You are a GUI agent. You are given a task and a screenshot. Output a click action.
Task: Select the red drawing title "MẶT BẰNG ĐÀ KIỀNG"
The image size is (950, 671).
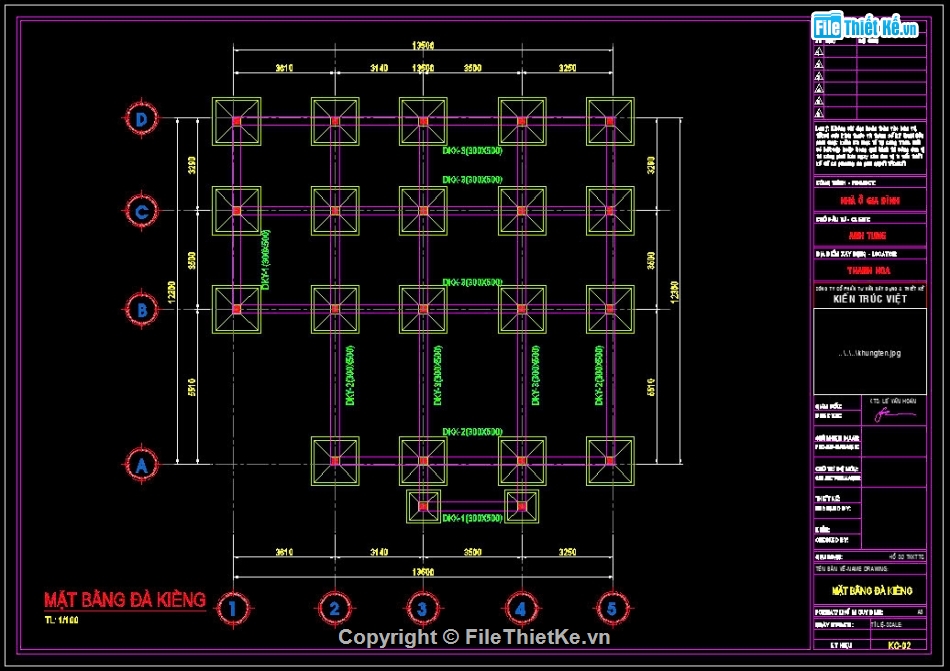[125, 600]
